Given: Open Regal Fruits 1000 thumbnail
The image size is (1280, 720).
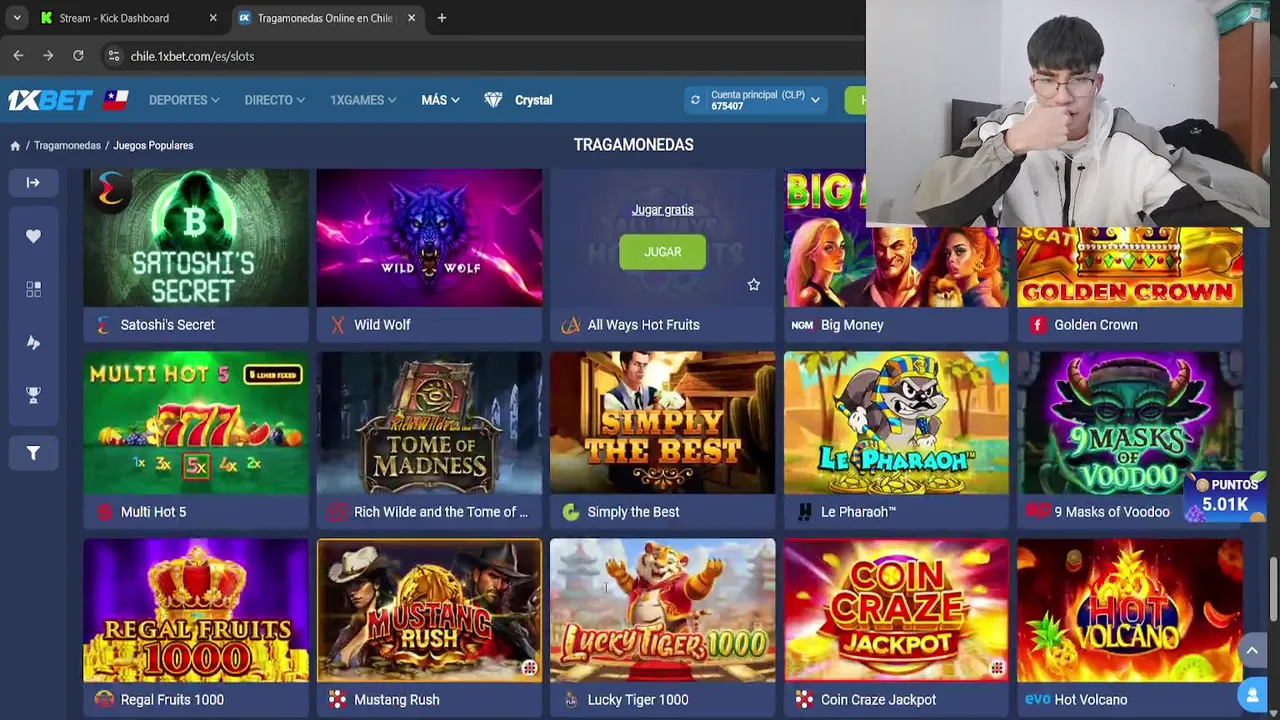Looking at the screenshot, I should (196, 610).
